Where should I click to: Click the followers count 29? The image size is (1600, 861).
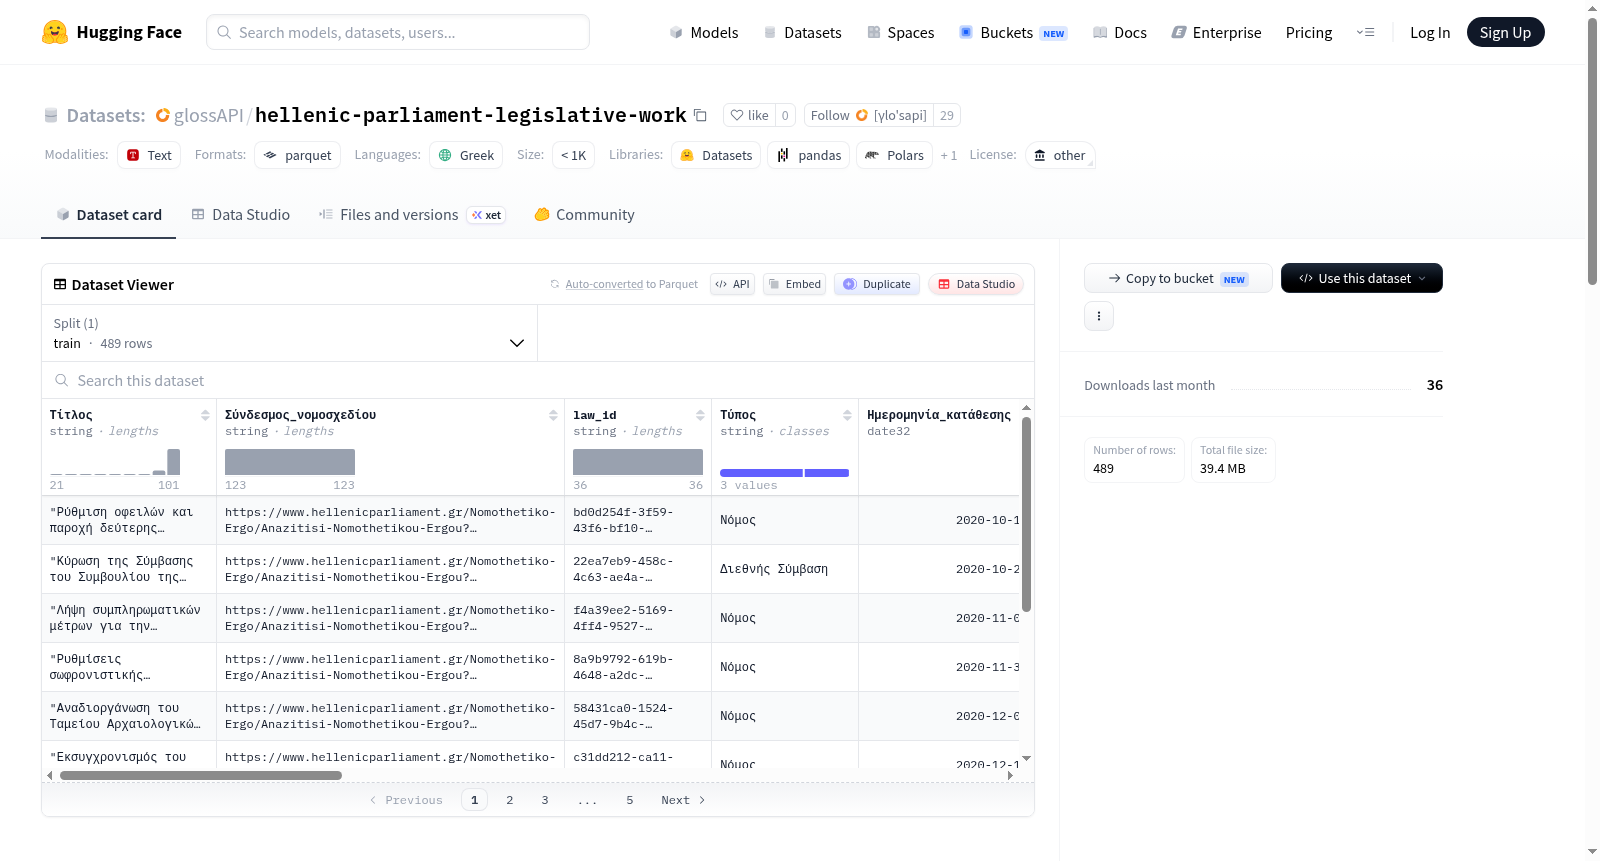[x=947, y=115]
